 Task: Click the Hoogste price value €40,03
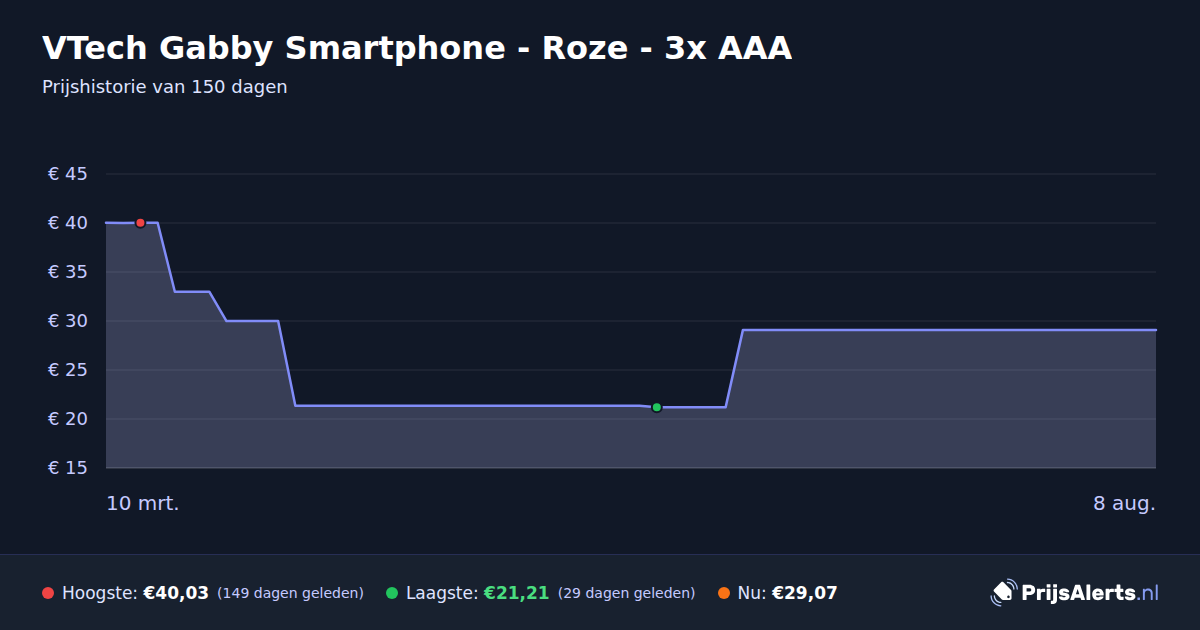click(x=176, y=593)
